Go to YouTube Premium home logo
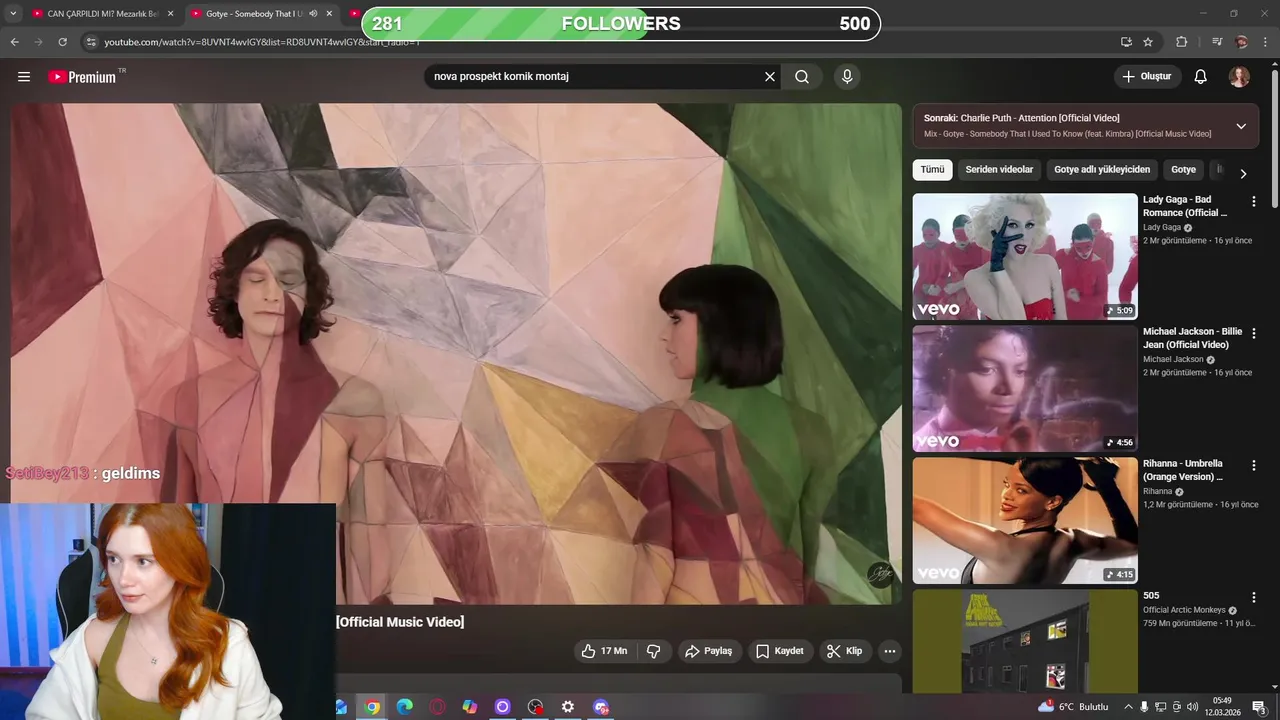 pos(84,77)
